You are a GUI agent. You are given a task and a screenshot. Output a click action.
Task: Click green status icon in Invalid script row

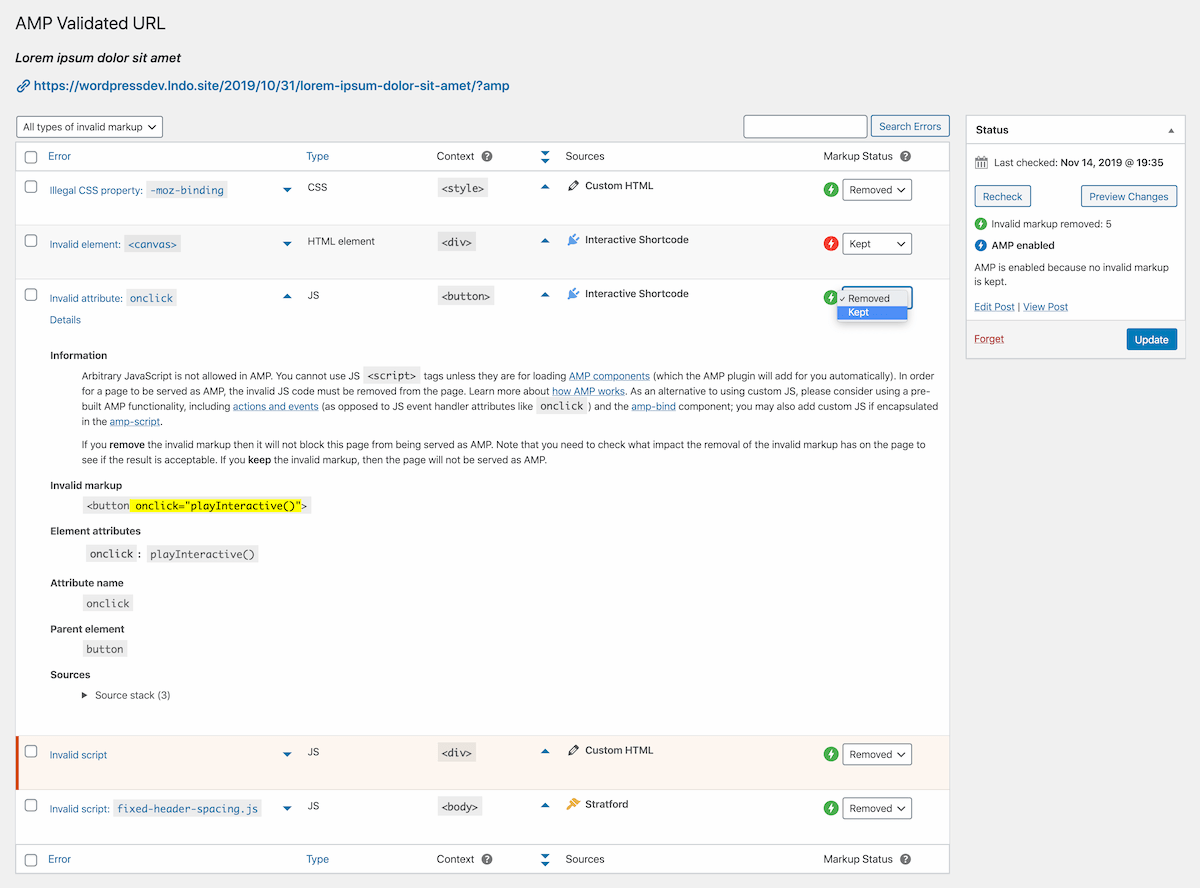click(x=830, y=754)
